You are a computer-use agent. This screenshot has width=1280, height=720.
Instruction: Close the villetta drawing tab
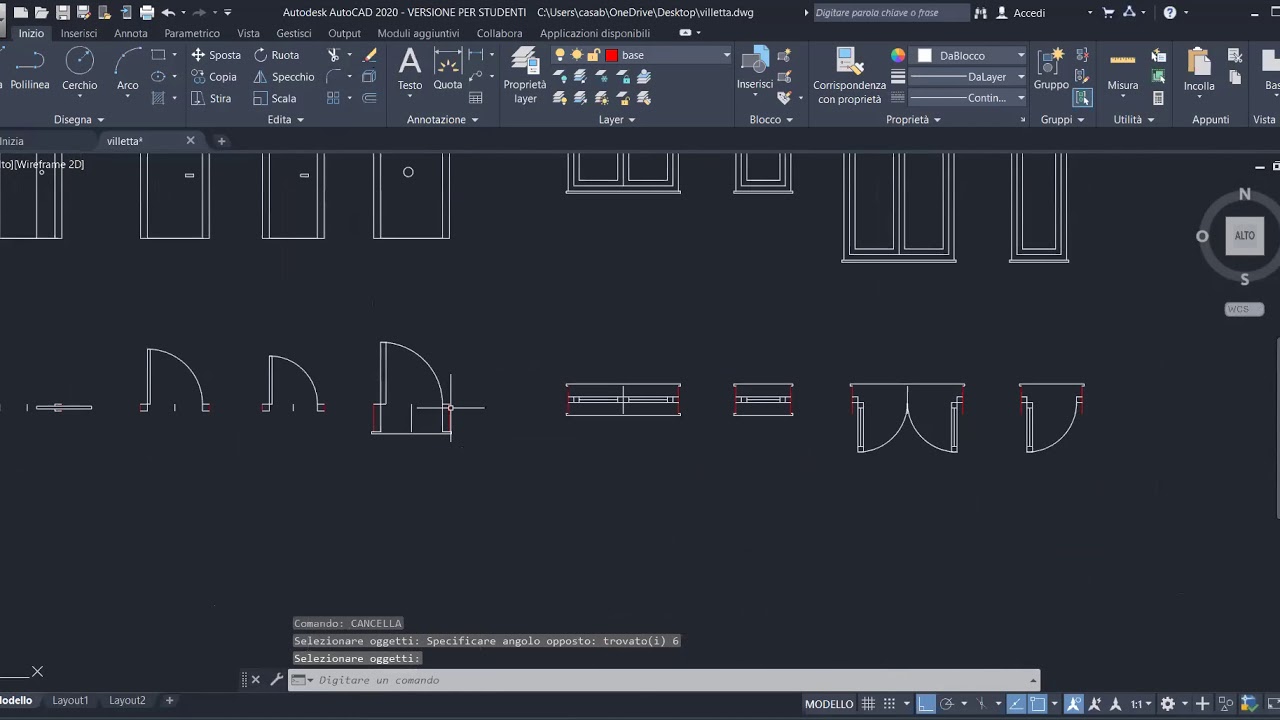[190, 141]
